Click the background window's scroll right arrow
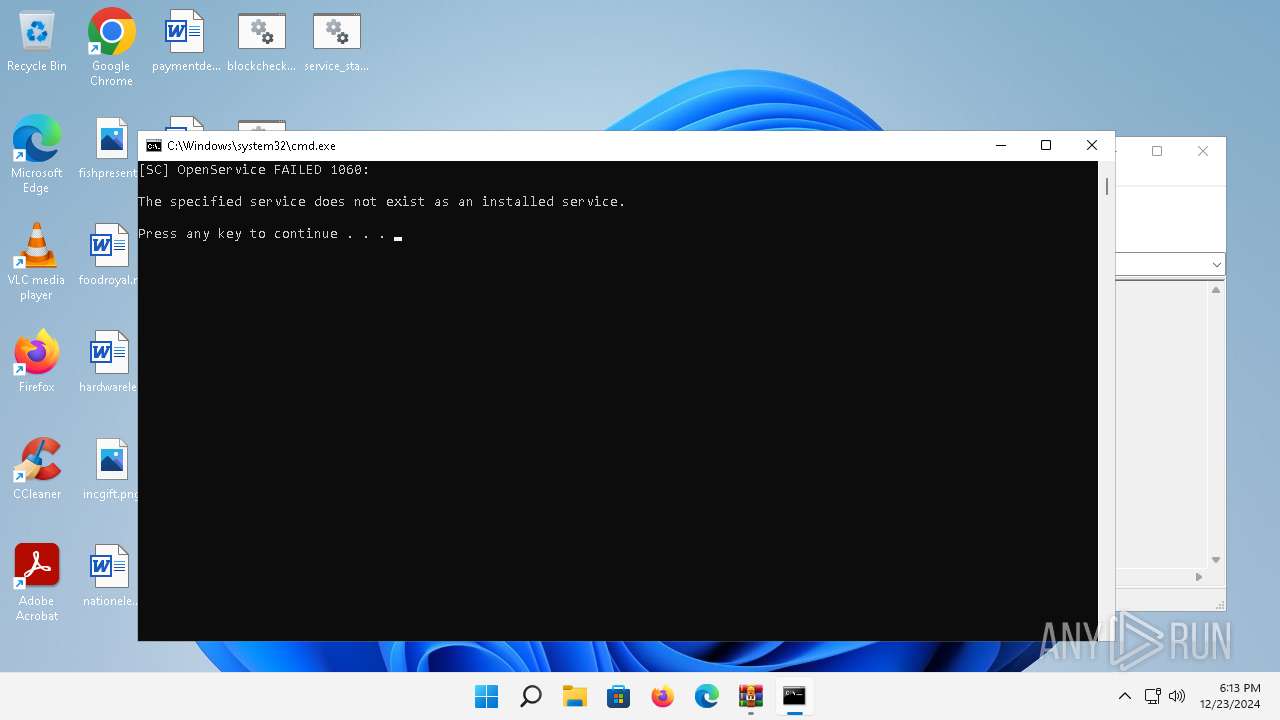The height and width of the screenshot is (720, 1280). tap(1199, 577)
